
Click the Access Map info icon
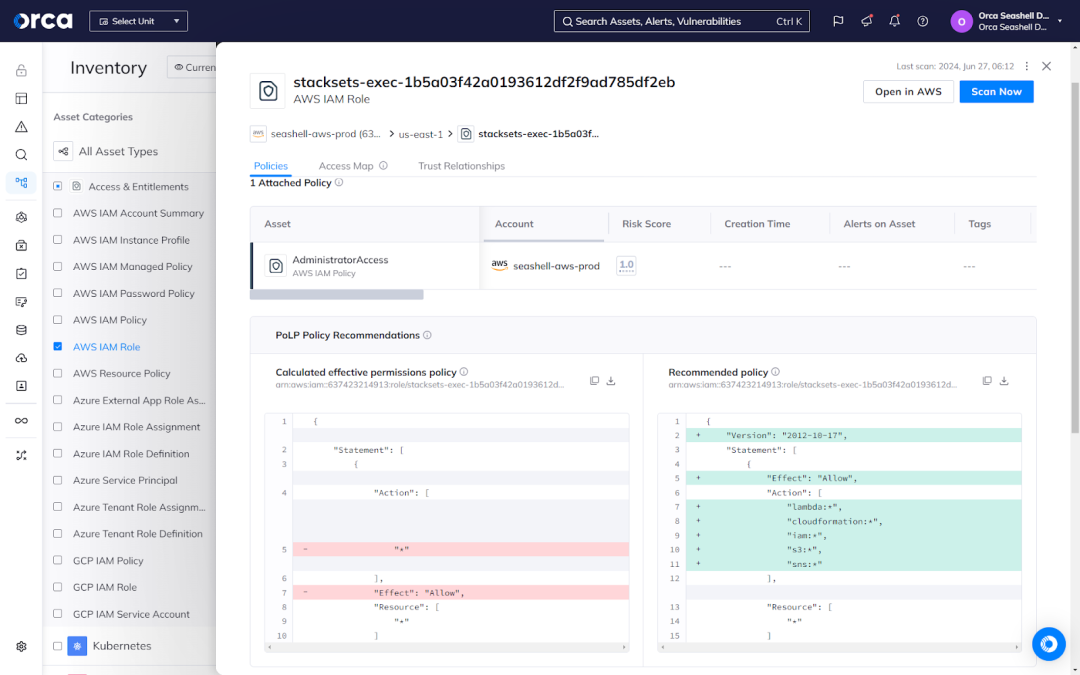[x=384, y=166]
